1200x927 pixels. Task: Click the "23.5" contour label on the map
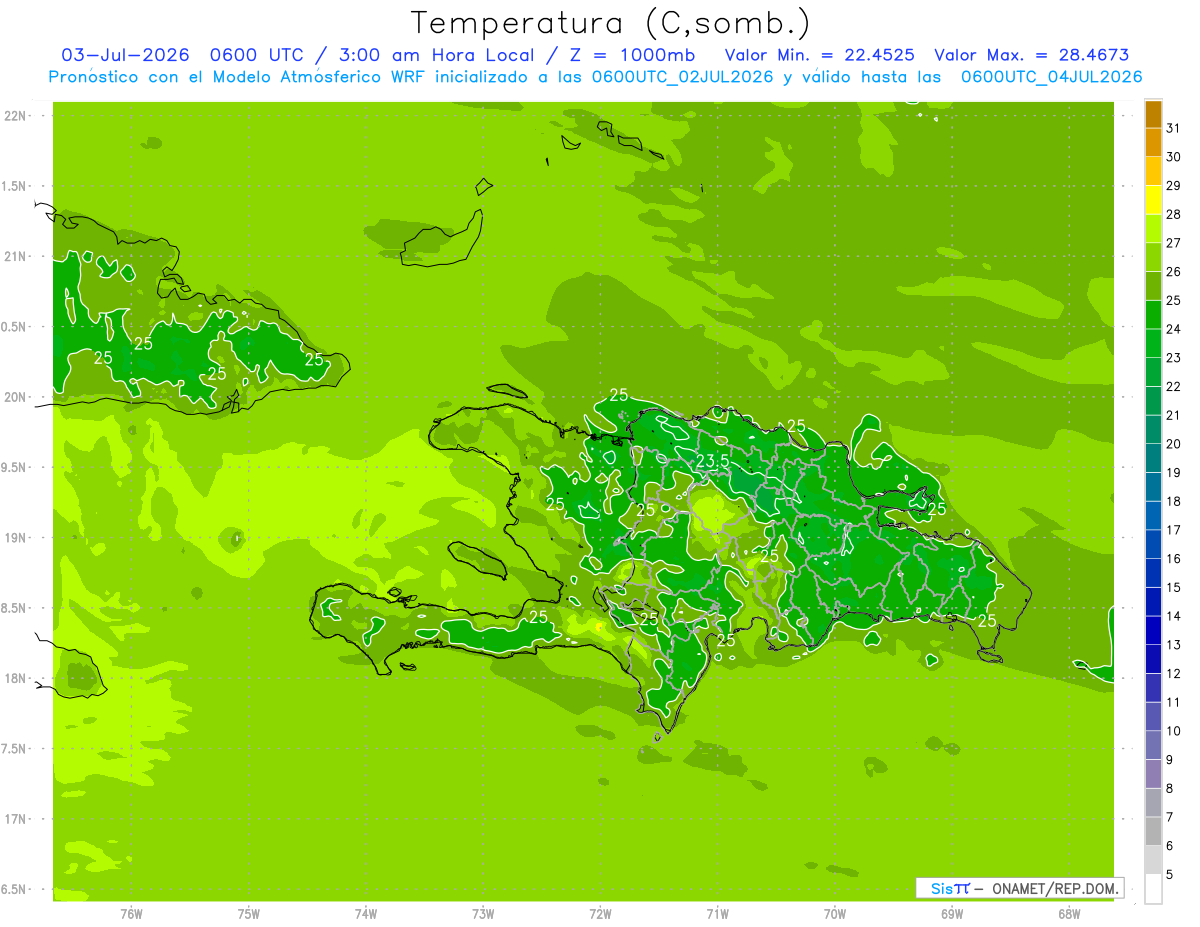711,461
